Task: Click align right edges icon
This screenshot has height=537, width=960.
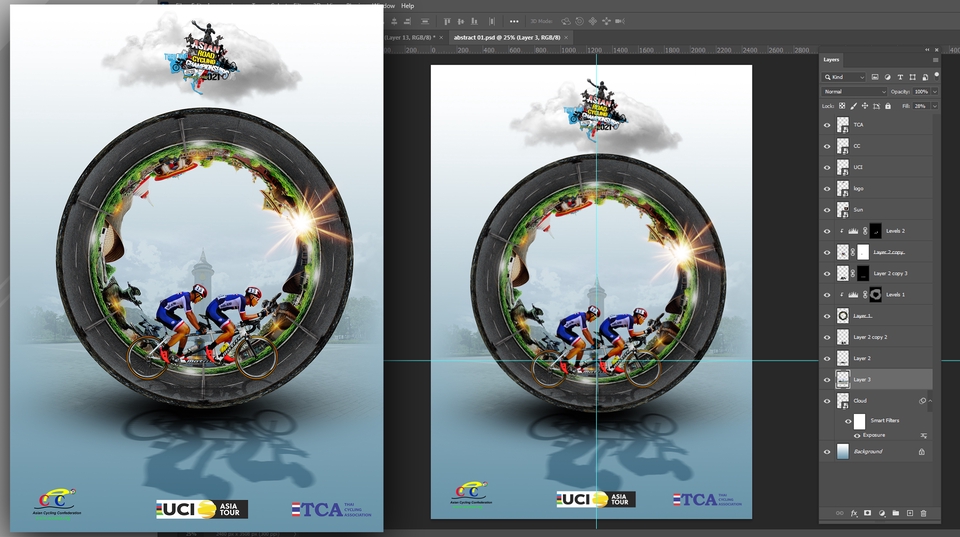Action: [x=407, y=21]
